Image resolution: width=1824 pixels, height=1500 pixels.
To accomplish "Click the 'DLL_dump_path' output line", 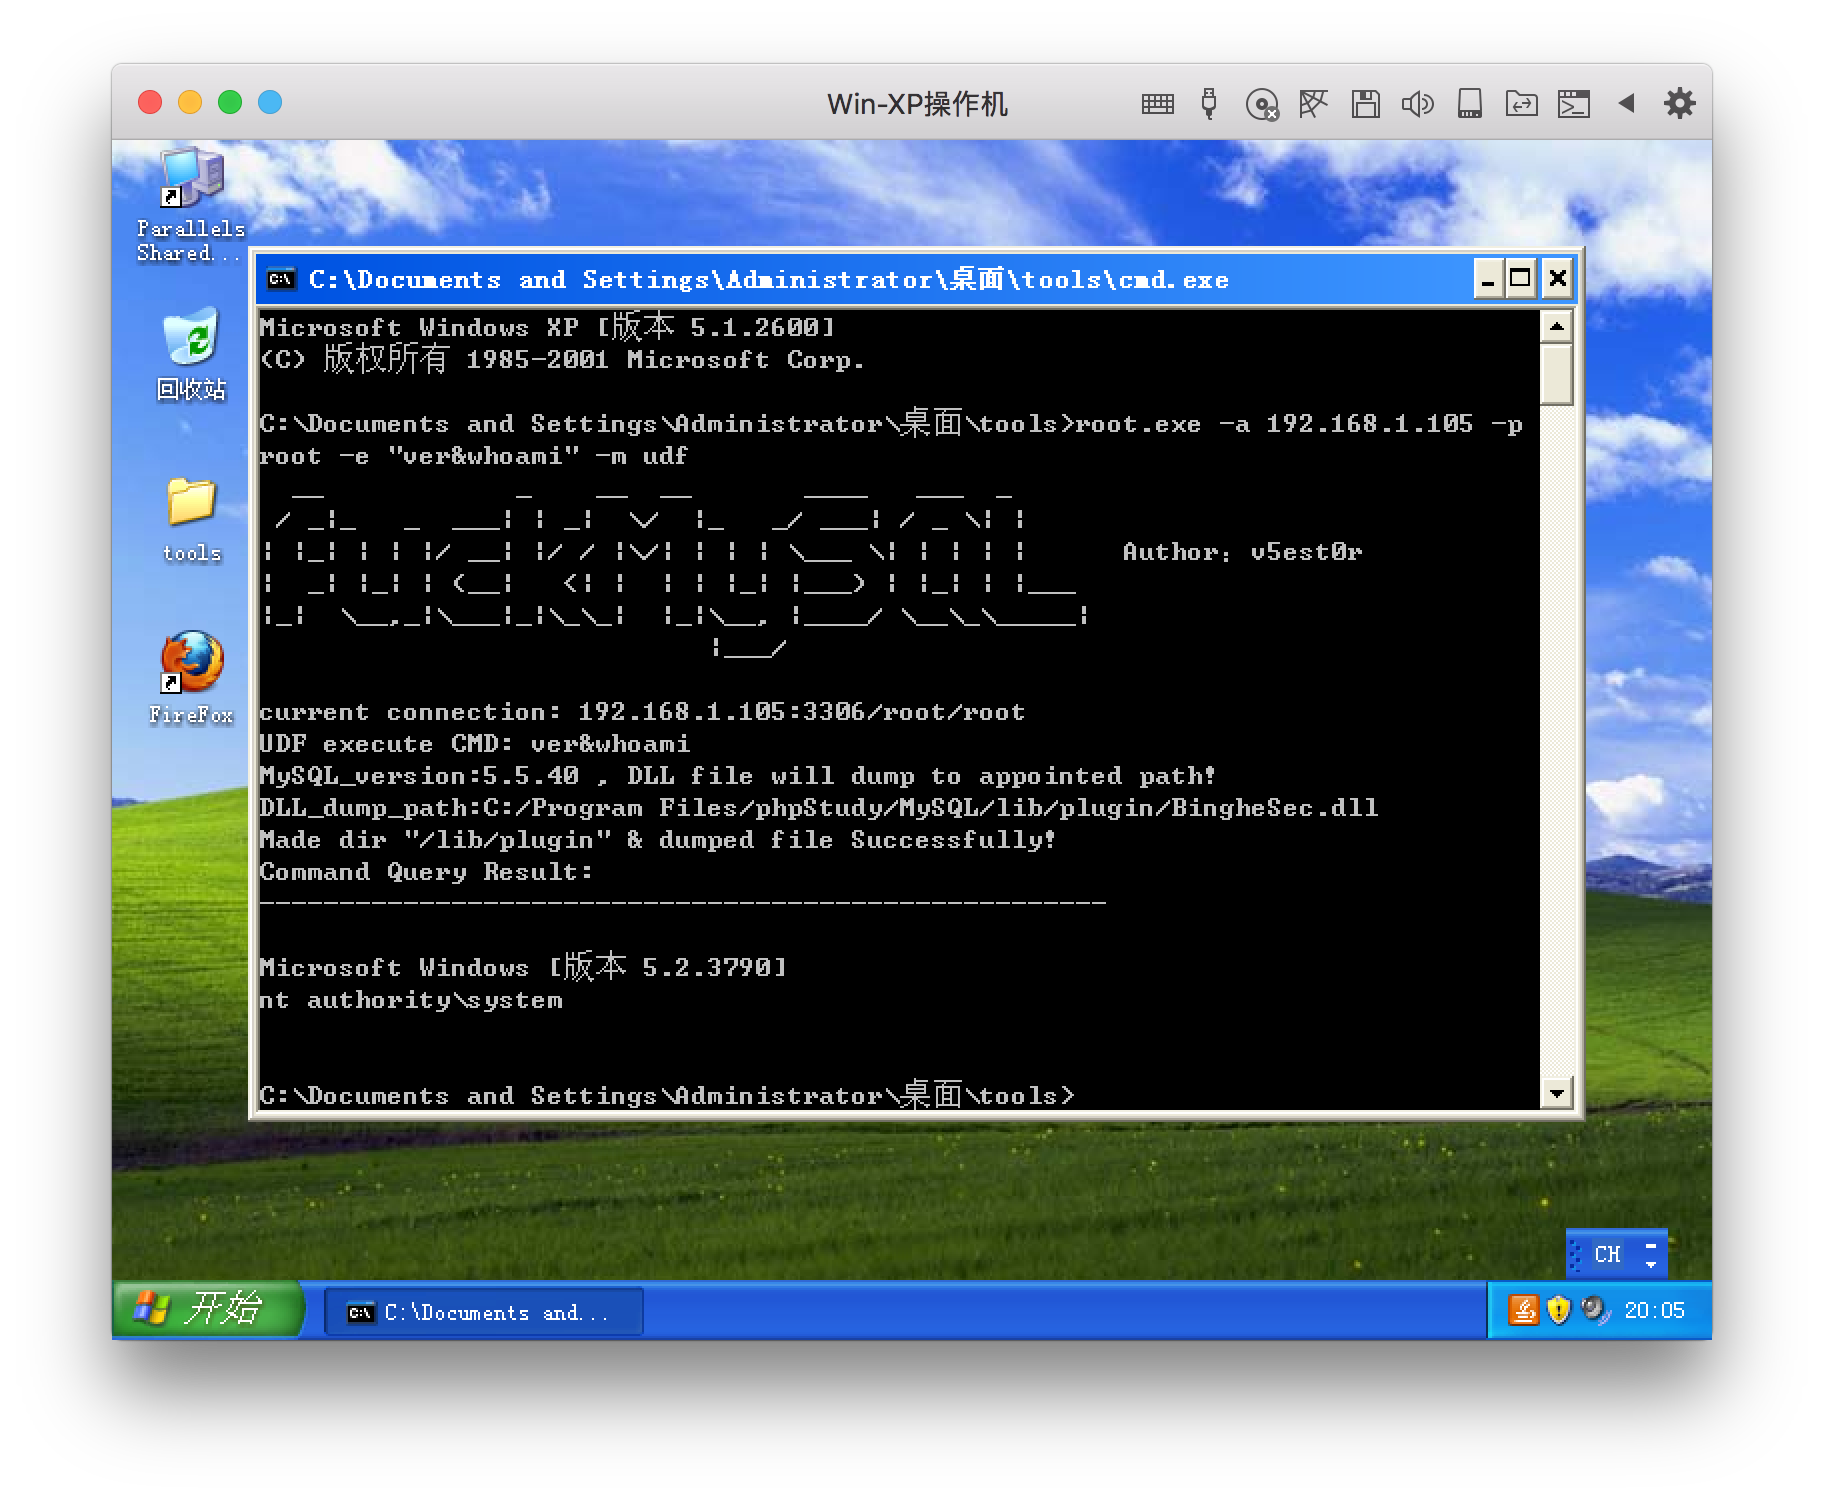I will pos(819,808).
